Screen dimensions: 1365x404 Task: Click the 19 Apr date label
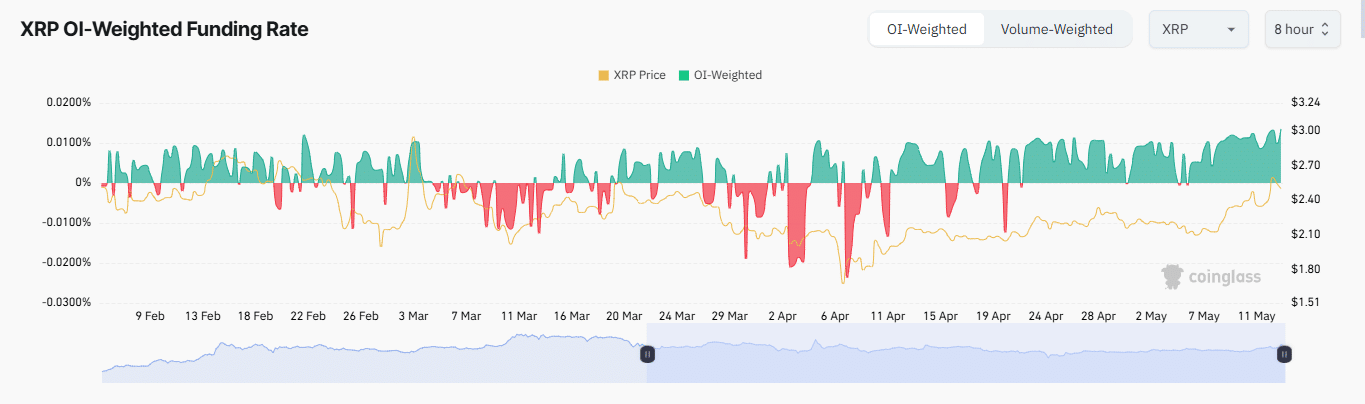pyautogui.click(x=993, y=316)
